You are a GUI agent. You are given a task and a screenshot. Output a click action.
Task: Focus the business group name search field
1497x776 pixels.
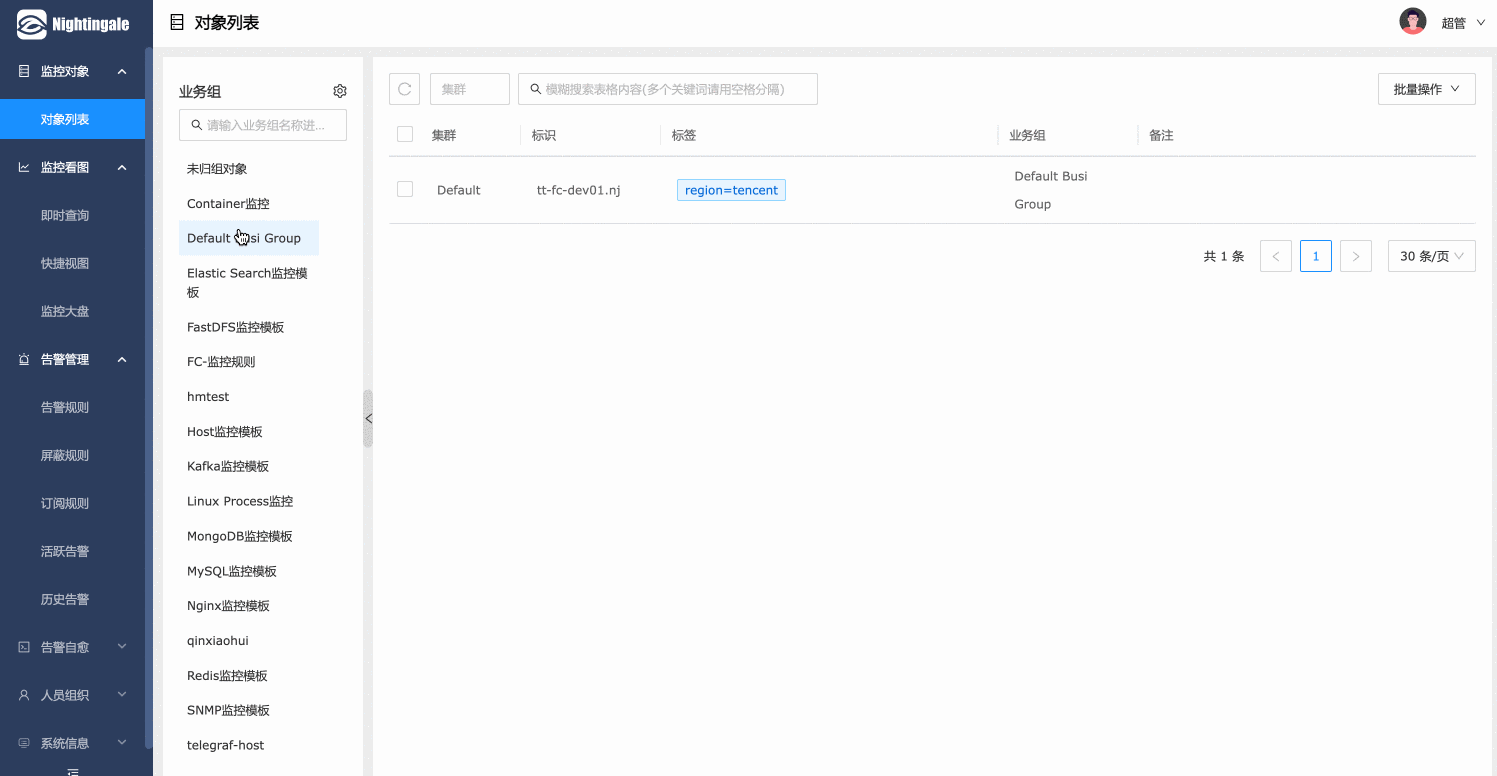[x=263, y=125]
